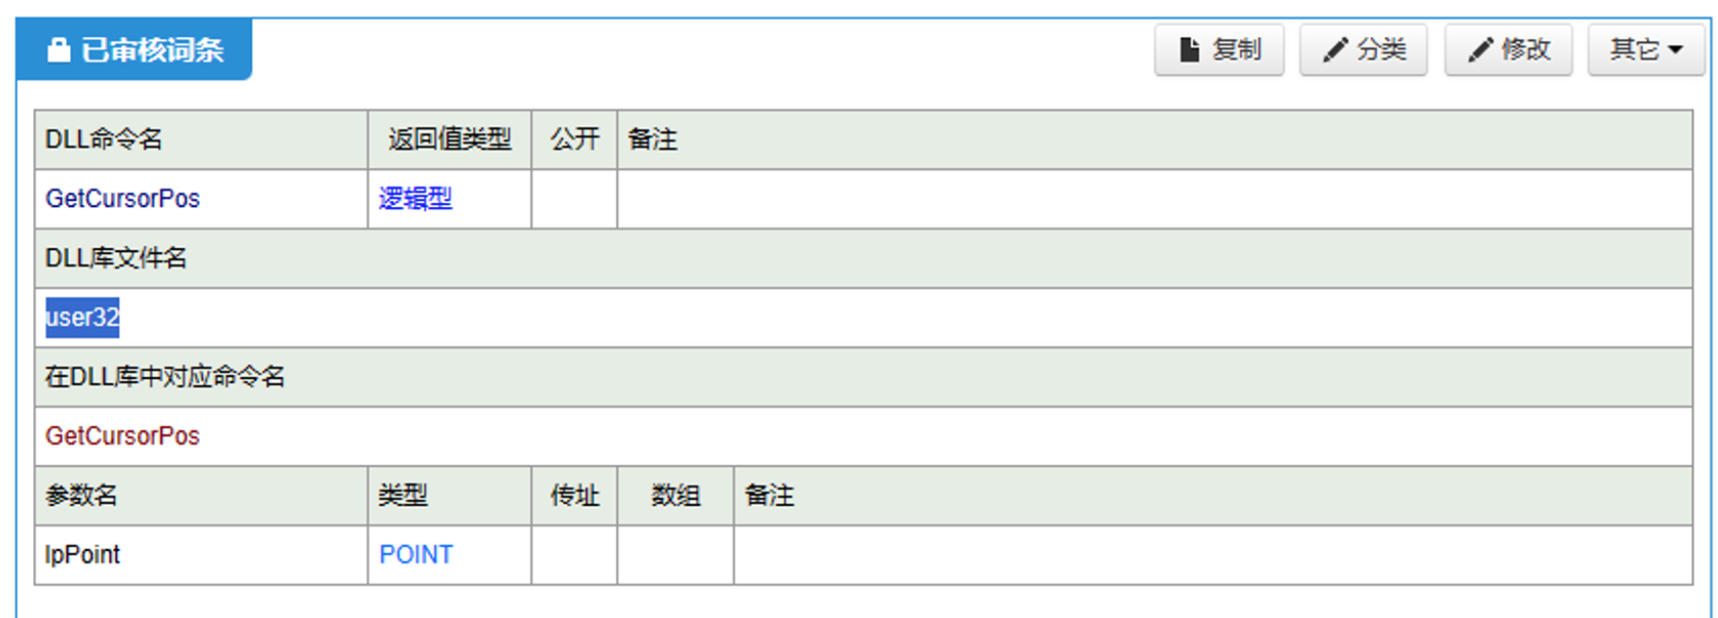This screenshot has width=1718, height=618.
Task: Click the pencil icon on 修改 button
Action: 1480,49
